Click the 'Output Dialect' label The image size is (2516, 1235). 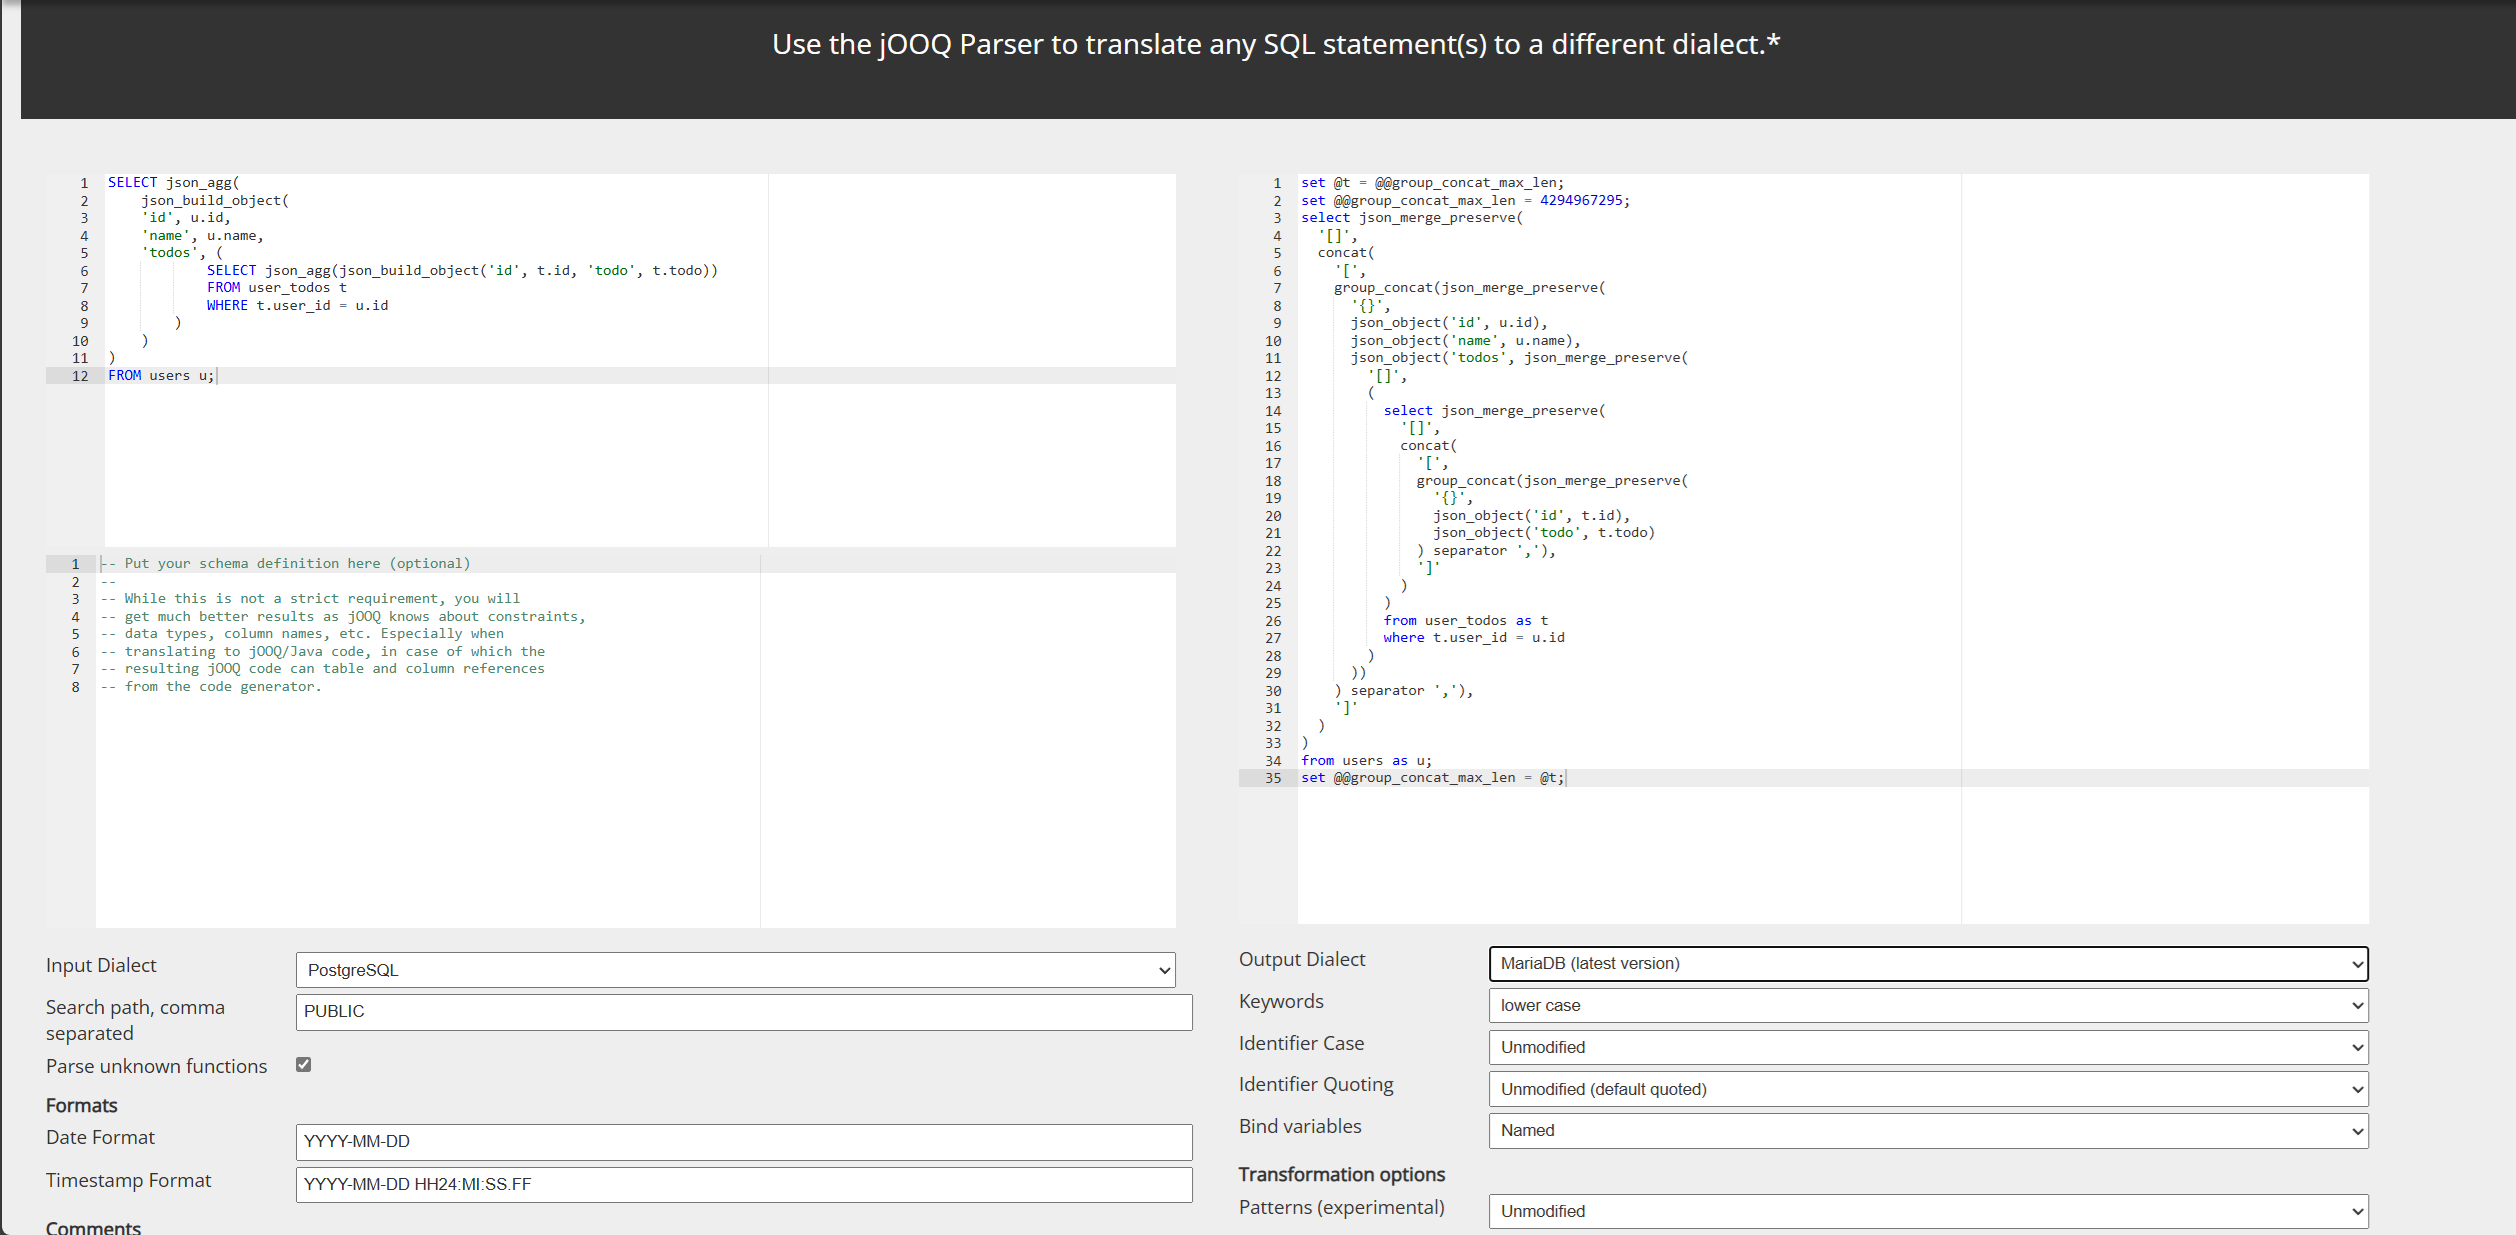point(1302,960)
